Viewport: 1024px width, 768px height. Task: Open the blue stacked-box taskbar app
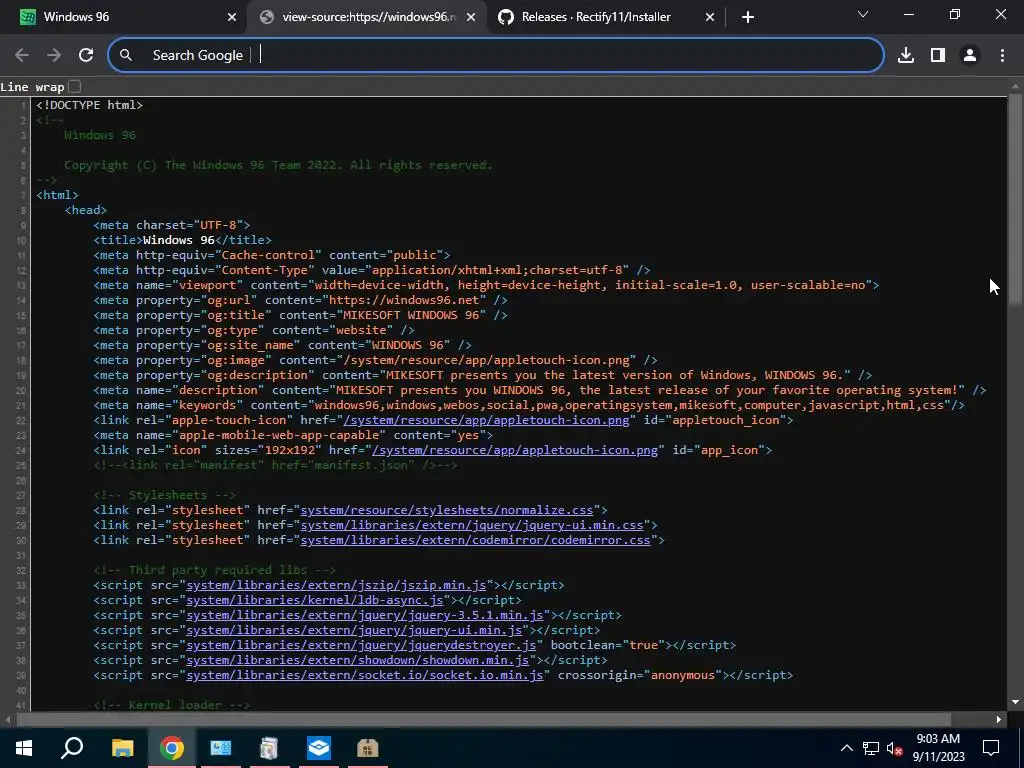pos(319,748)
